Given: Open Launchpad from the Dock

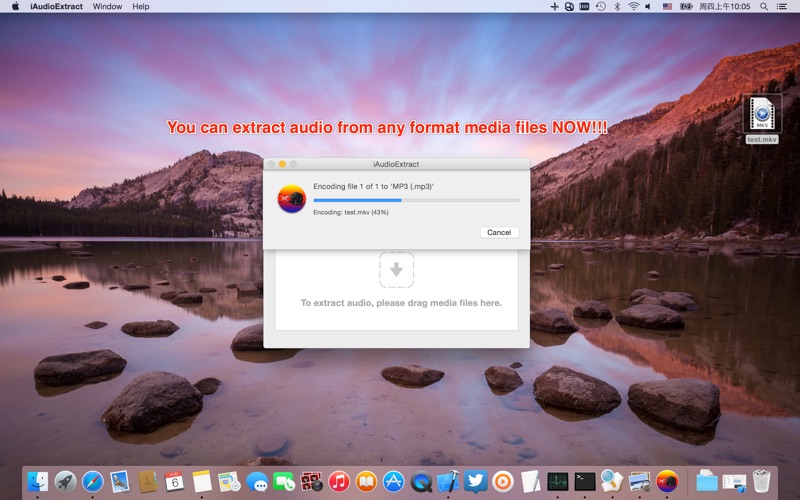Looking at the screenshot, I should click(x=65, y=481).
